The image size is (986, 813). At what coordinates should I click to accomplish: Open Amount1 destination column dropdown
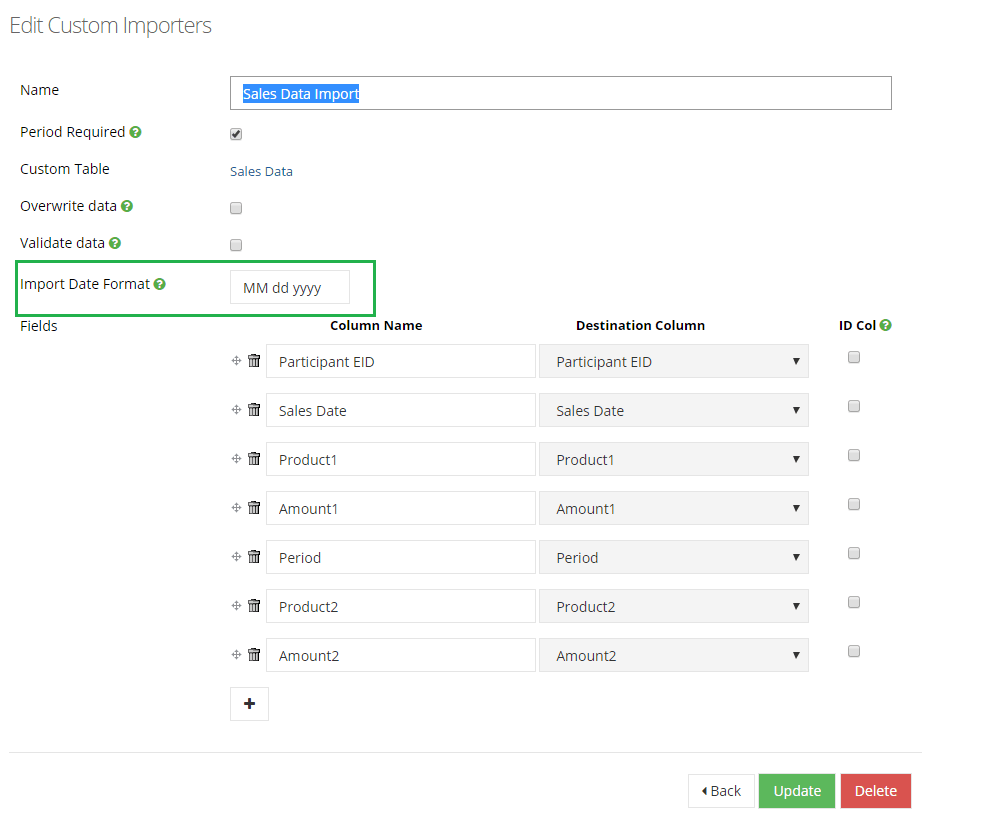click(673, 508)
